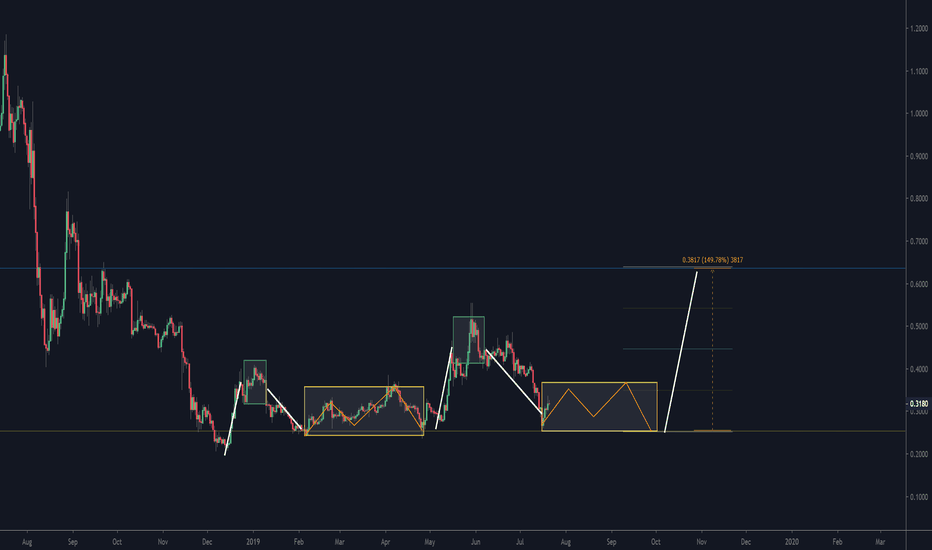932x550 pixels.
Task: Select the 1.2000 price axis label
Action: tap(919, 29)
